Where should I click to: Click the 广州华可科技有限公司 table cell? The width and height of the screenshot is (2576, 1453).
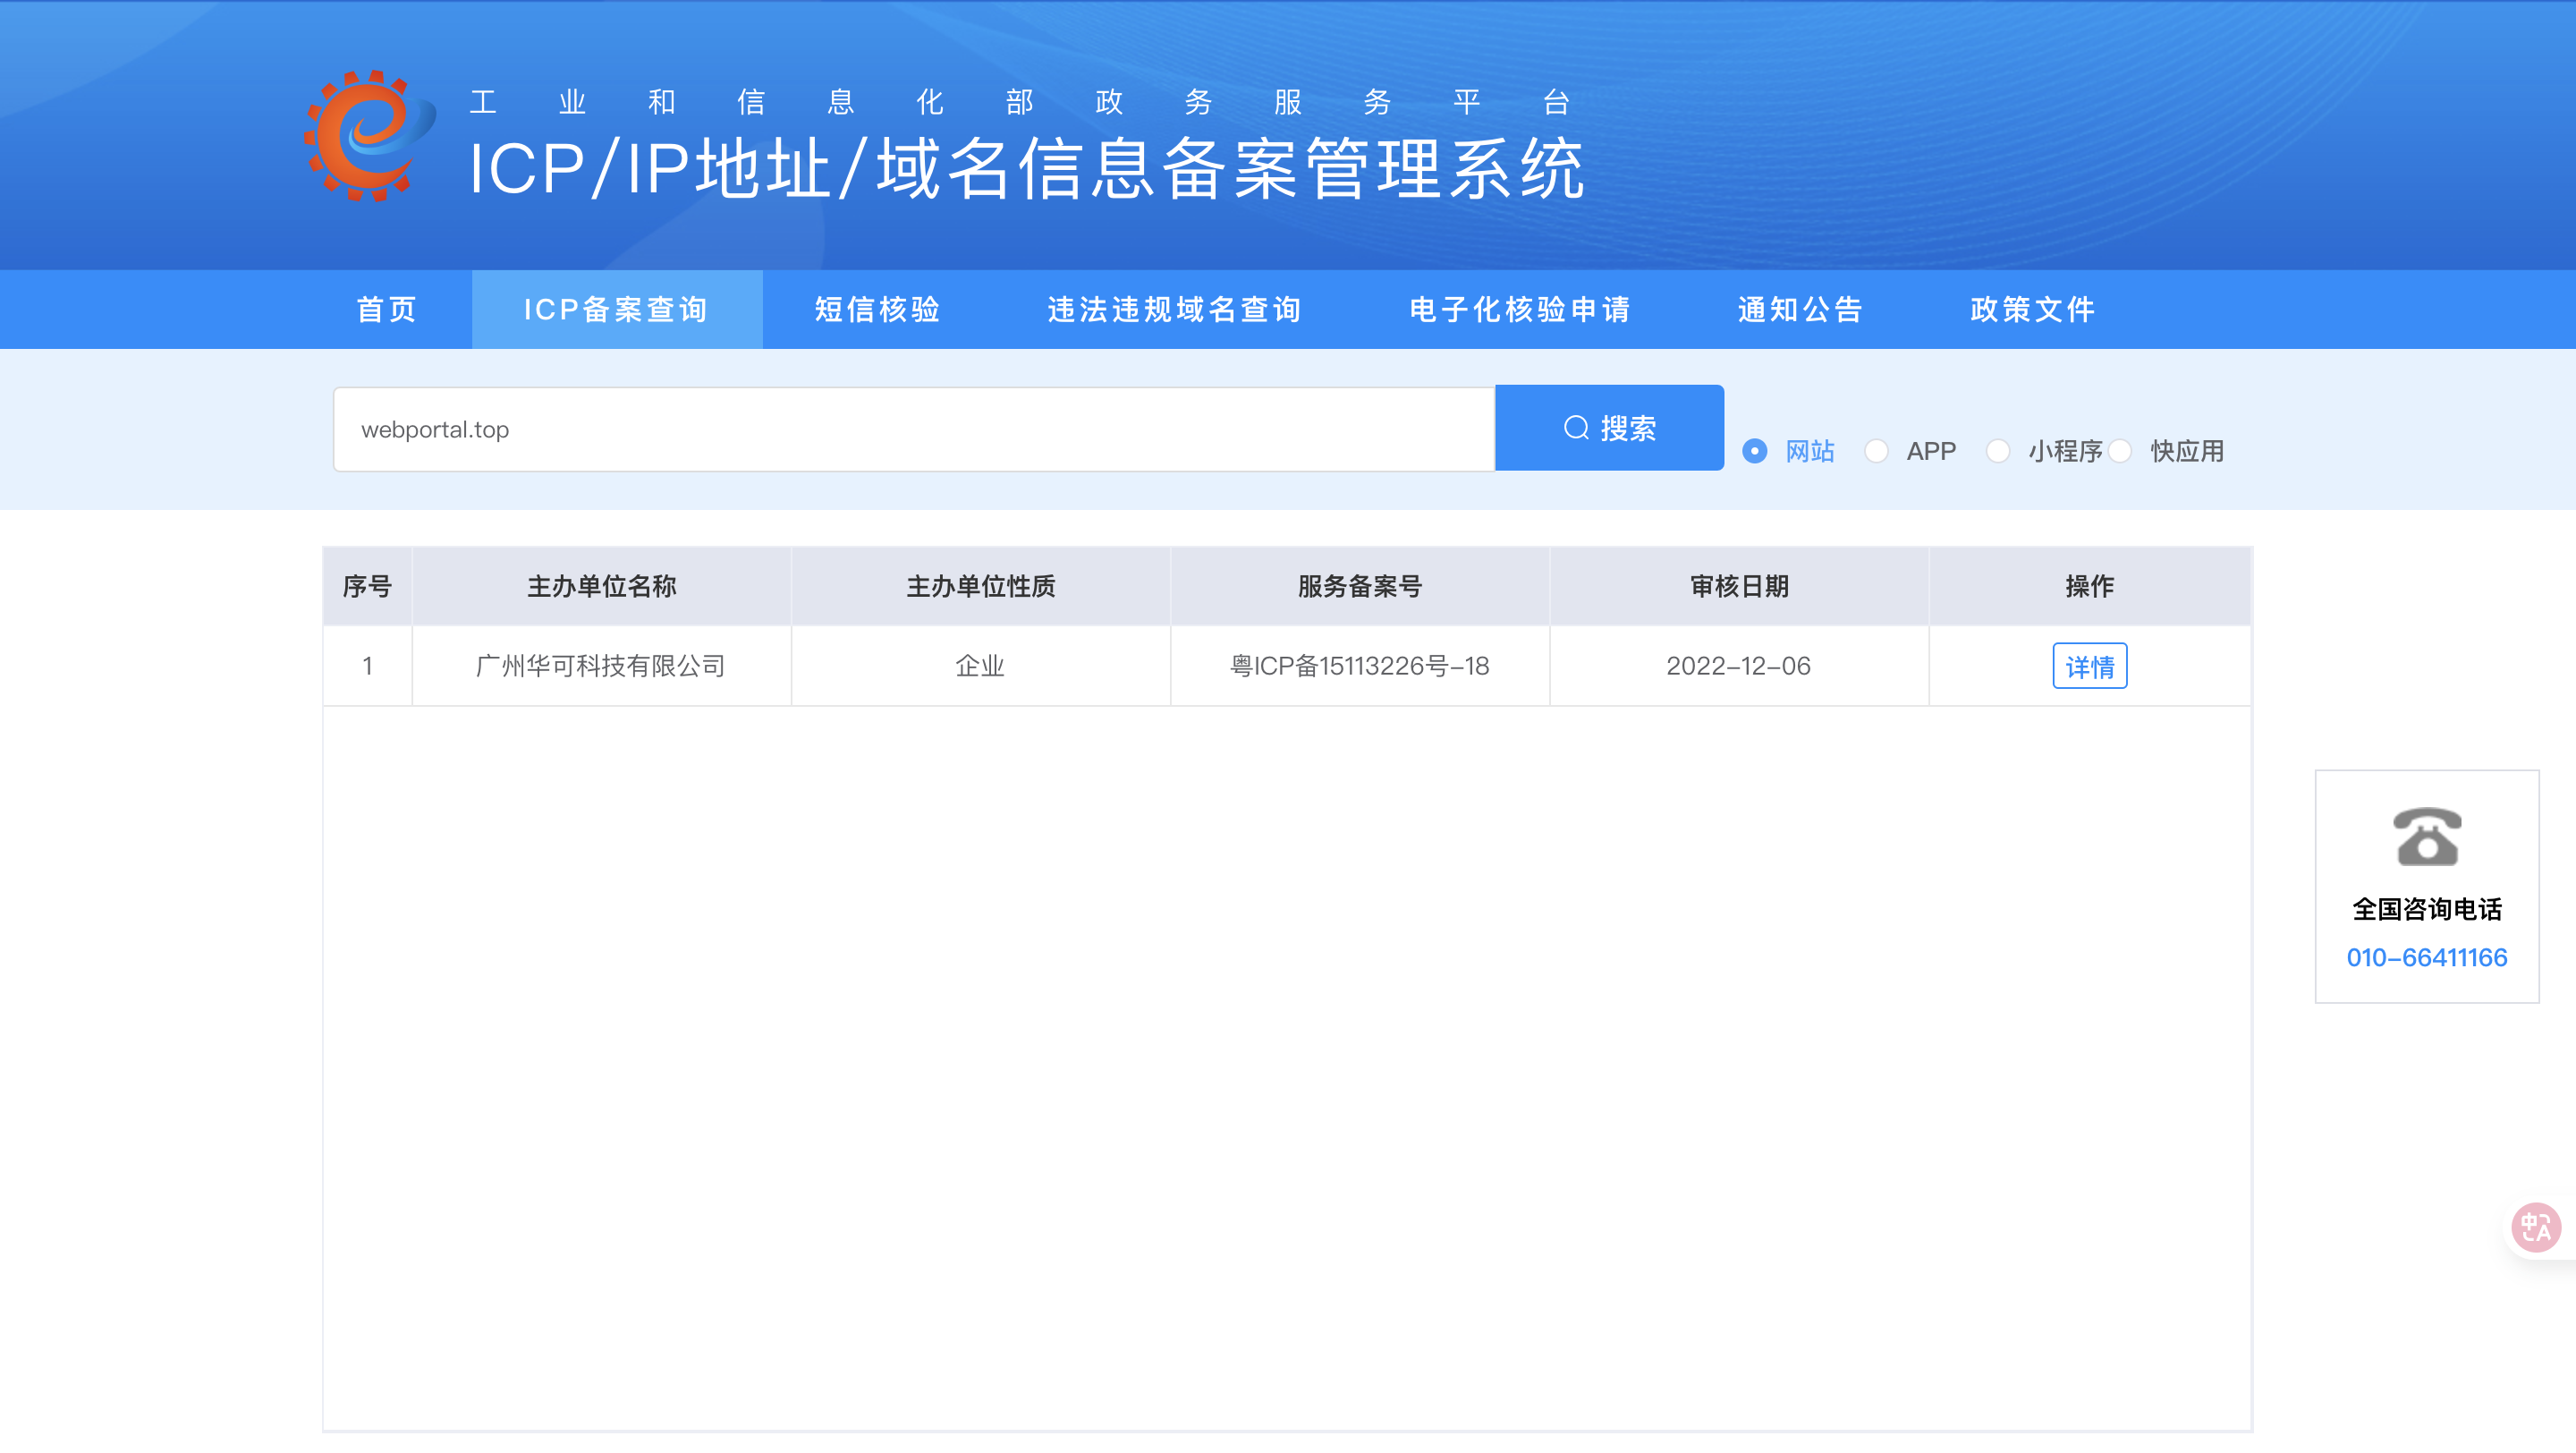601,666
